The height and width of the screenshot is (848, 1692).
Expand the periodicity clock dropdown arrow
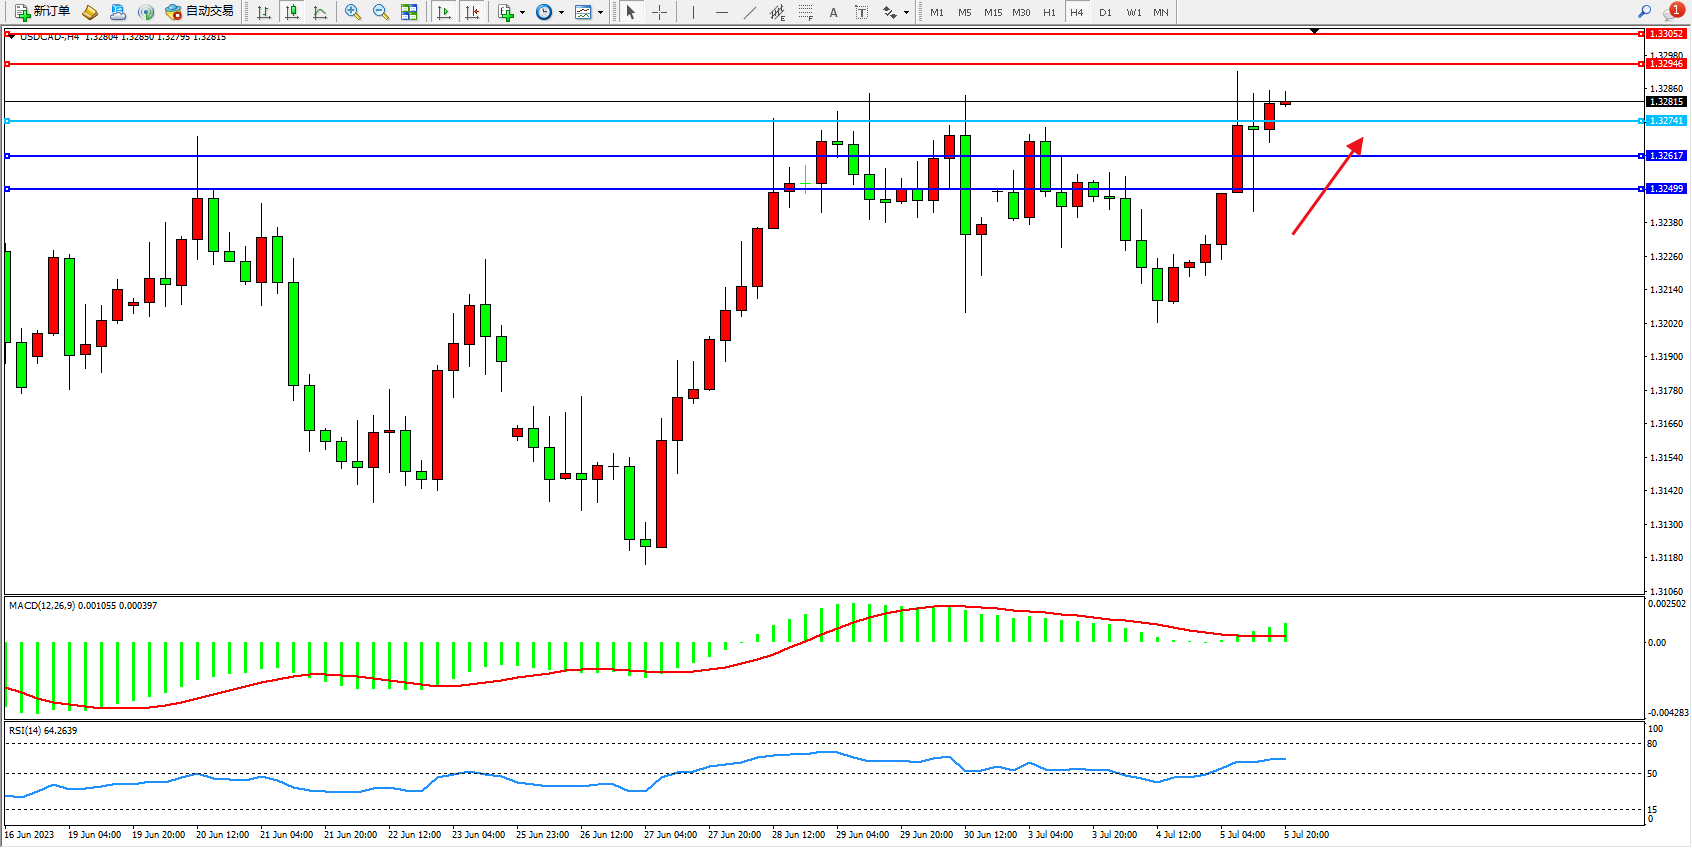click(x=561, y=13)
